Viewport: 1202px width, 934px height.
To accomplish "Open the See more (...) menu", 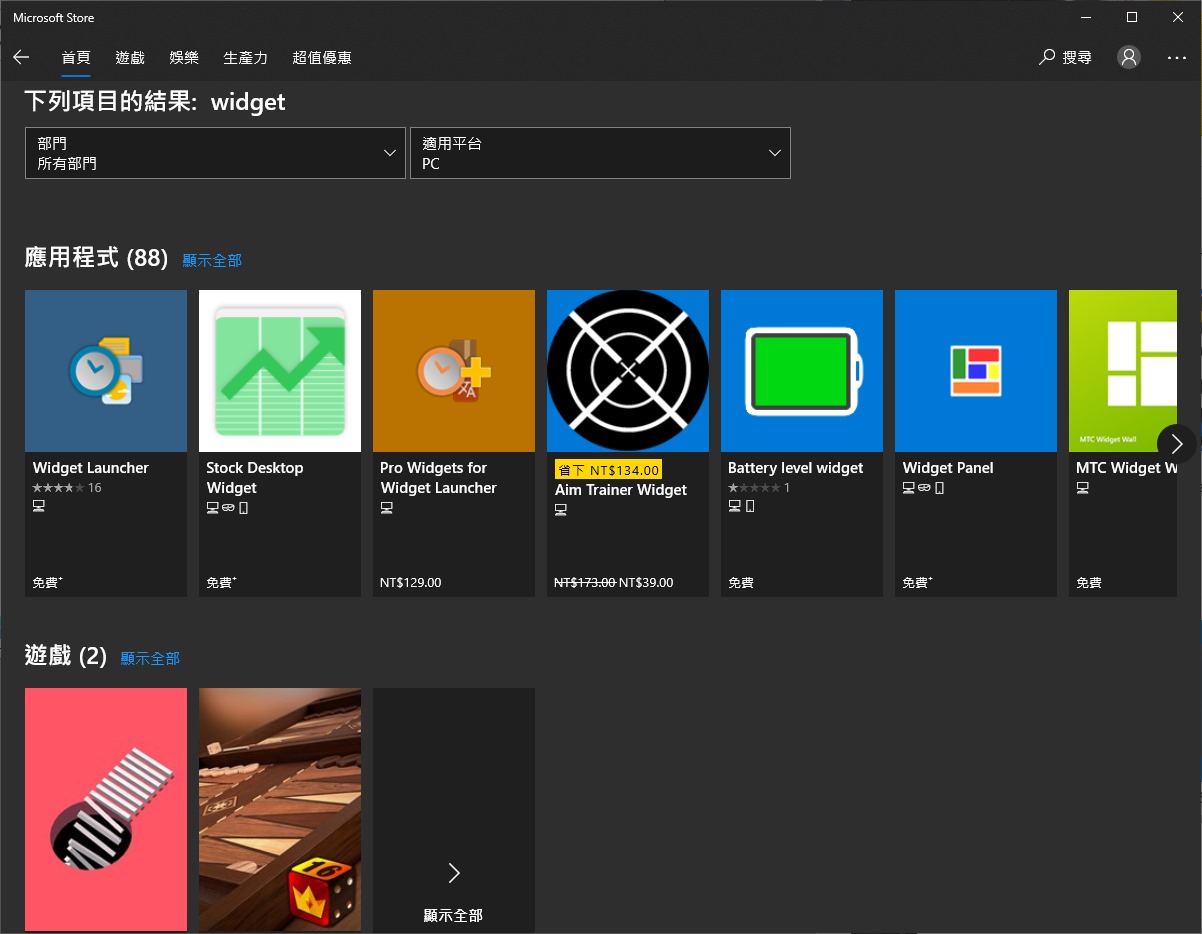I will click(x=1177, y=57).
